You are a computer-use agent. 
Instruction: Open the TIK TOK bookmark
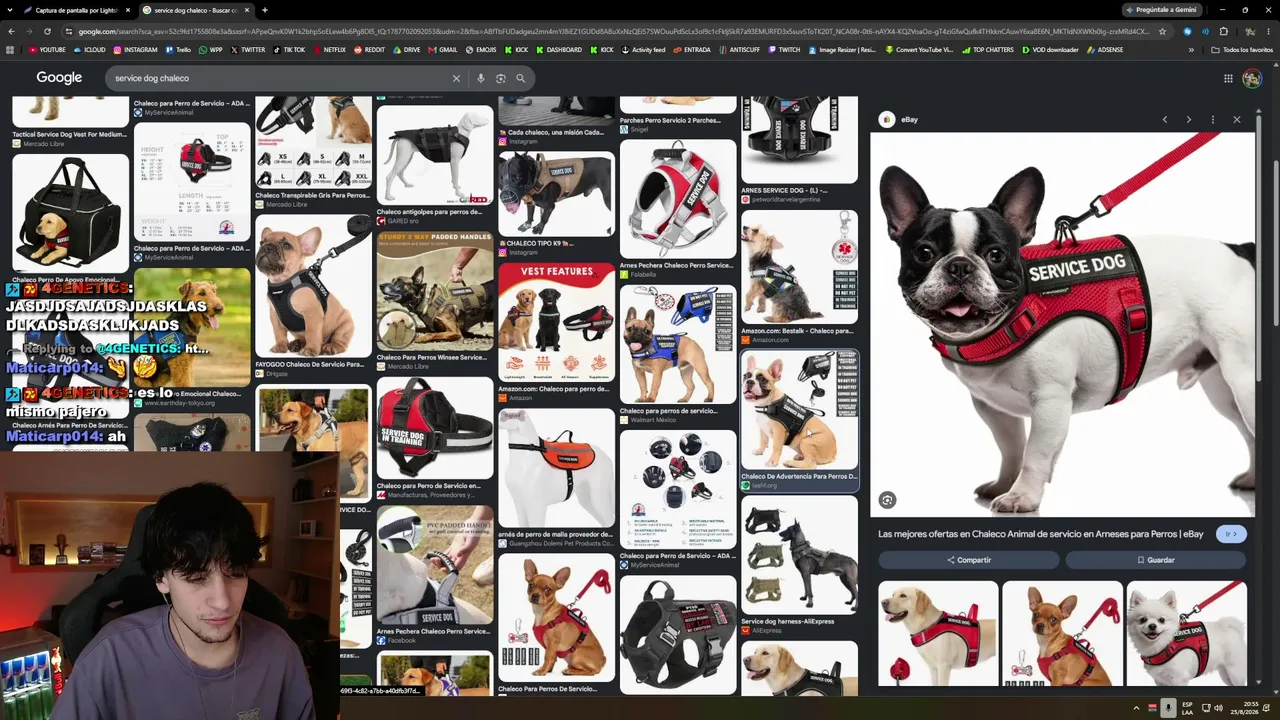pyautogui.click(x=289, y=50)
